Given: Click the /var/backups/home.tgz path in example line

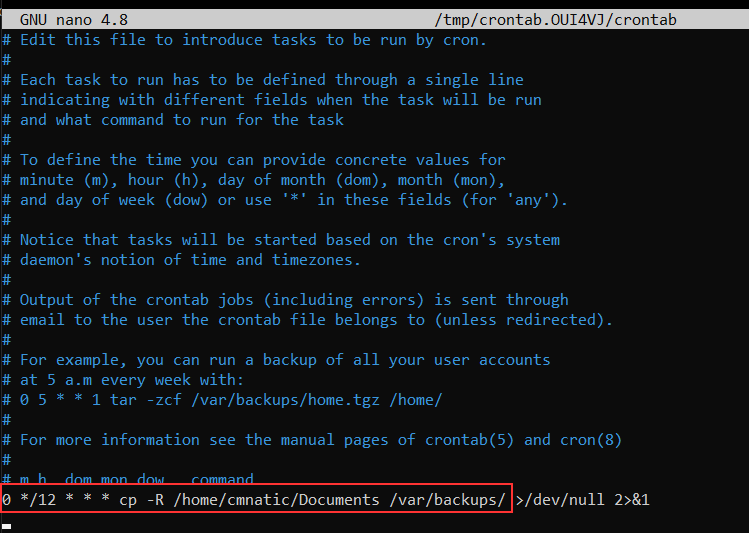Looking at the screenshot, I should click(277, 400).
